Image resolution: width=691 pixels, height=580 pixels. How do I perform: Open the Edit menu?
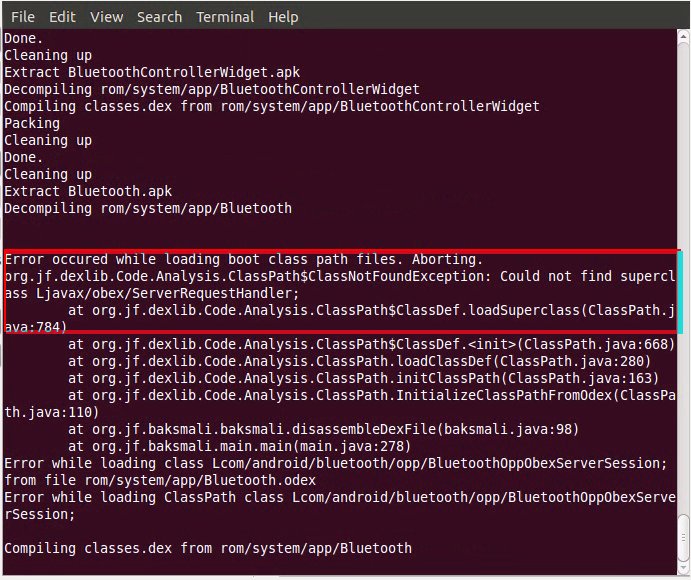(x=62, y=17)
